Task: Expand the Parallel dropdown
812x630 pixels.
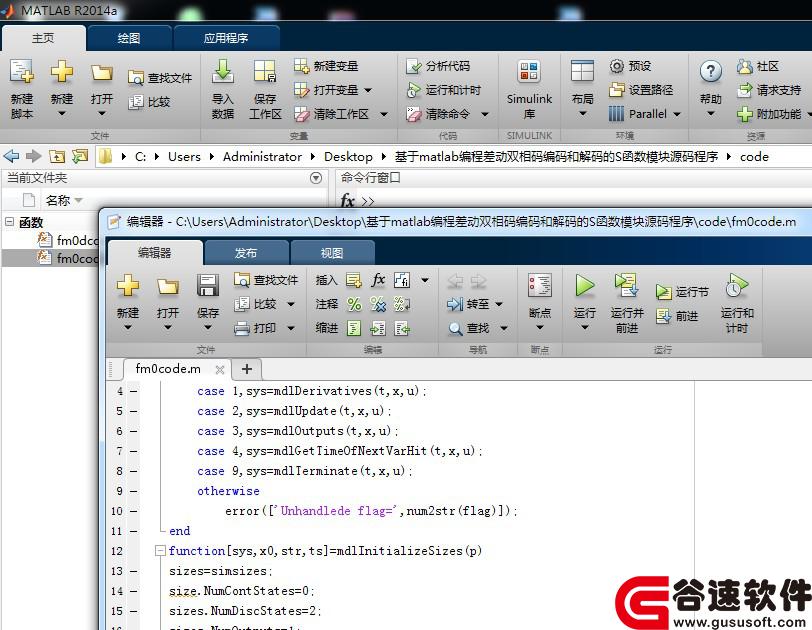Action: click(677, 114)
